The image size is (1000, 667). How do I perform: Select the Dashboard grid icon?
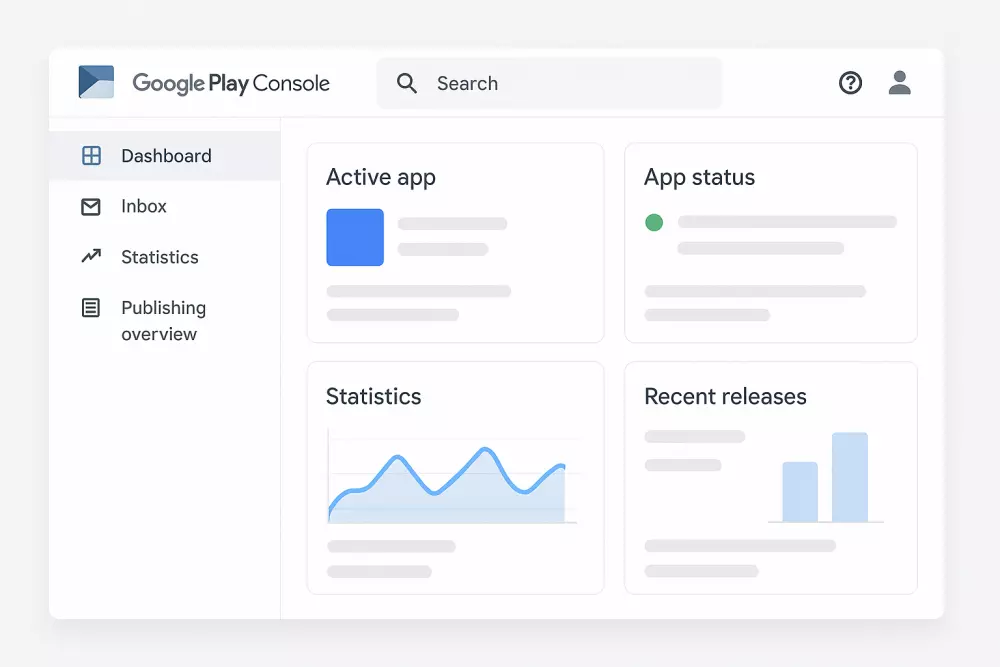[92, 156]
